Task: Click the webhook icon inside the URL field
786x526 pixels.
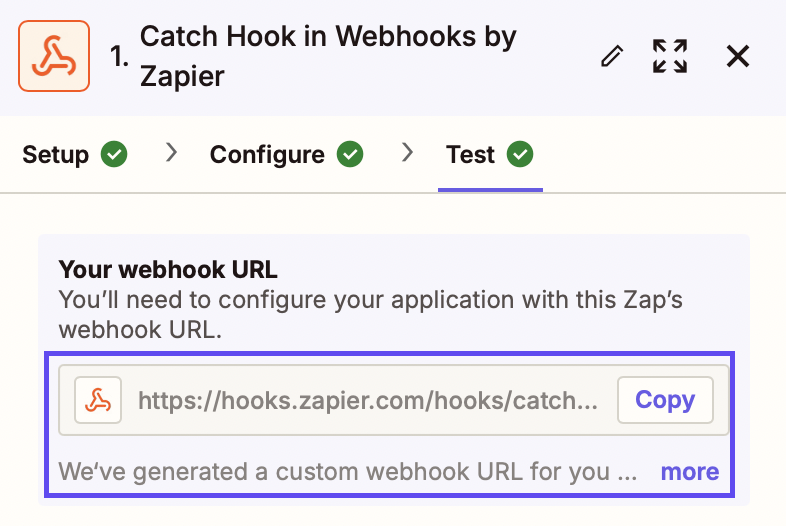Action: click(x=98, y=400)
